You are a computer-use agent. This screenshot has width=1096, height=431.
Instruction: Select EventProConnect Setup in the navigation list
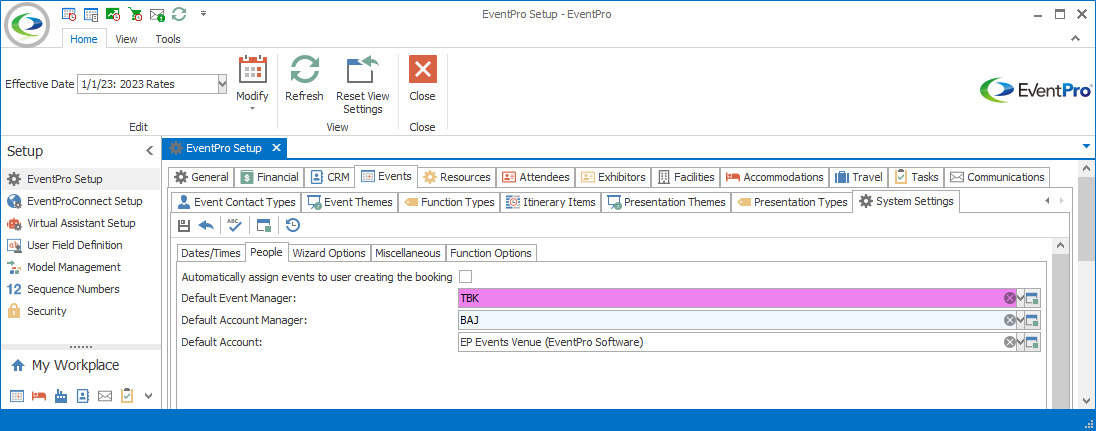[80, 201]
